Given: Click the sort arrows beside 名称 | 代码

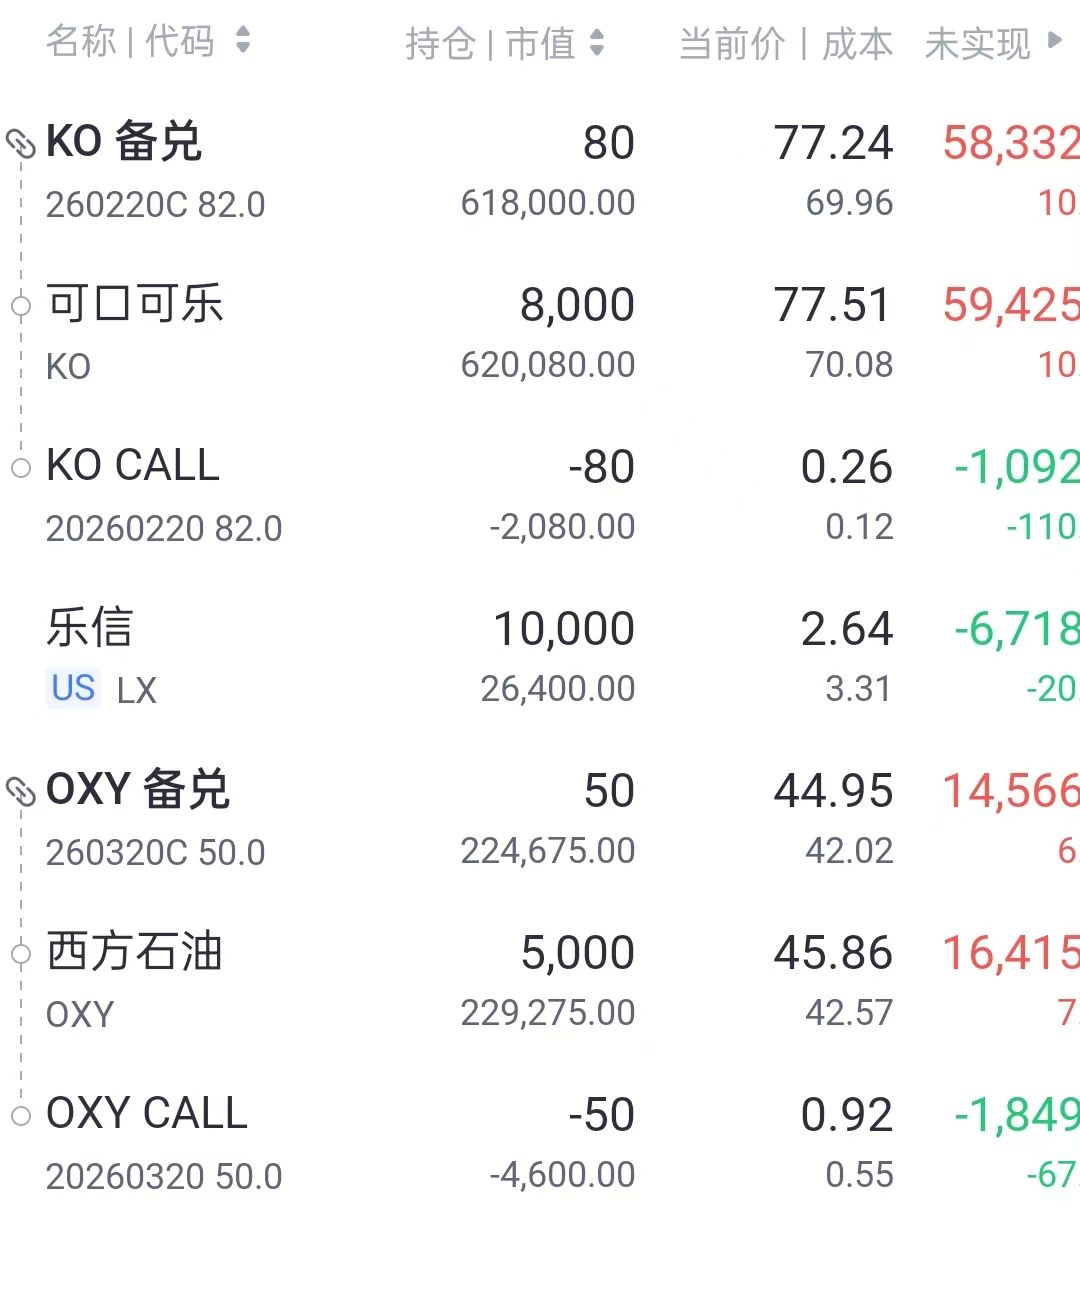Looking at the screenshot, I should coord(242,41).
